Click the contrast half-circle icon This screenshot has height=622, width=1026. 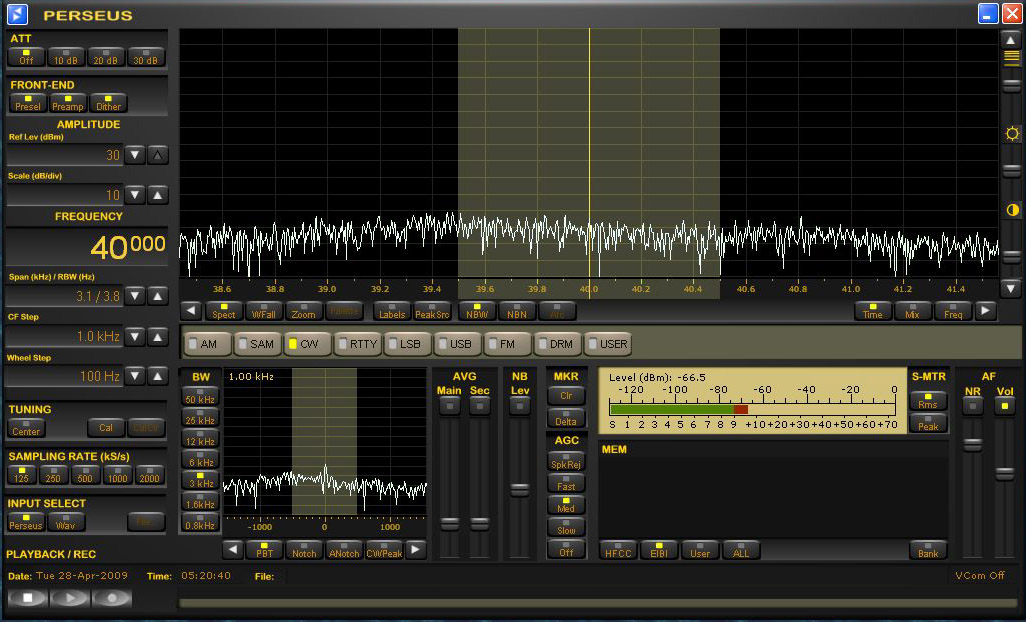pyautogui.click(x=1012, y=210)
